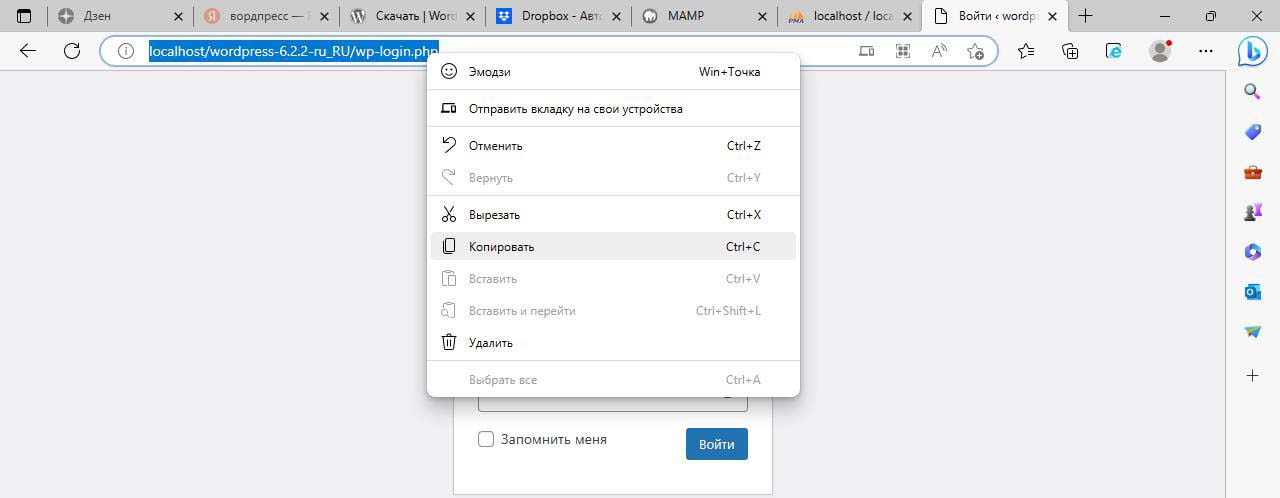
Task: Open the Favorites star list icon
Action: click(1026, 51)
